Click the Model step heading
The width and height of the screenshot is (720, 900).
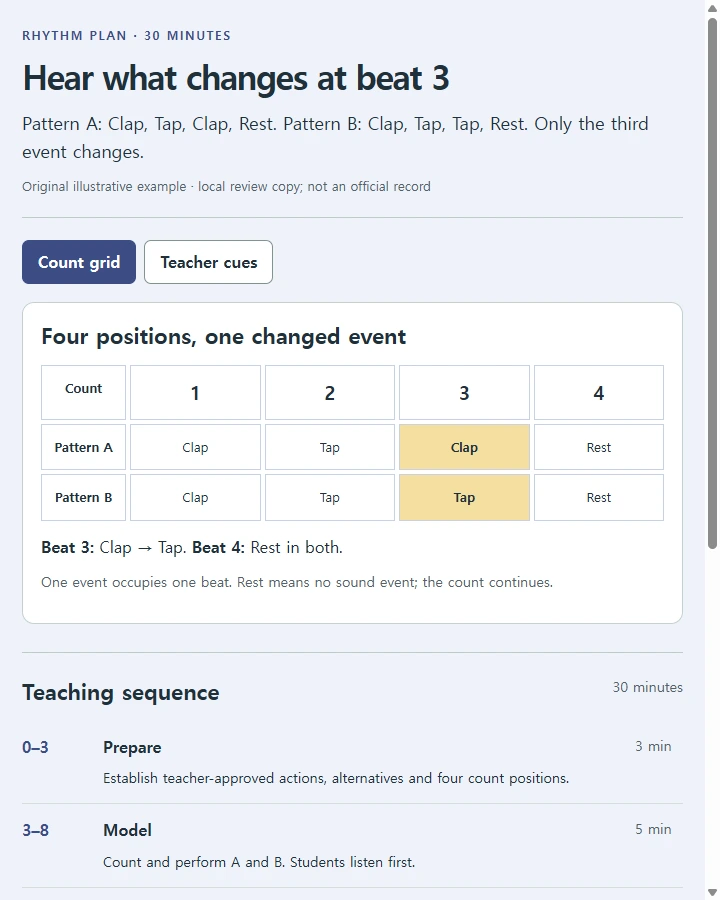click(x=127, y=830)
